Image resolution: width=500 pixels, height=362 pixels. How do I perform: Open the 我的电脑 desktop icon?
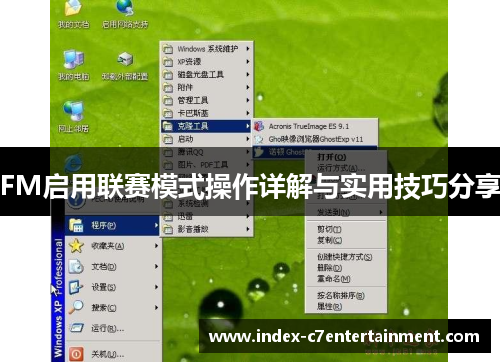(74, 65)
